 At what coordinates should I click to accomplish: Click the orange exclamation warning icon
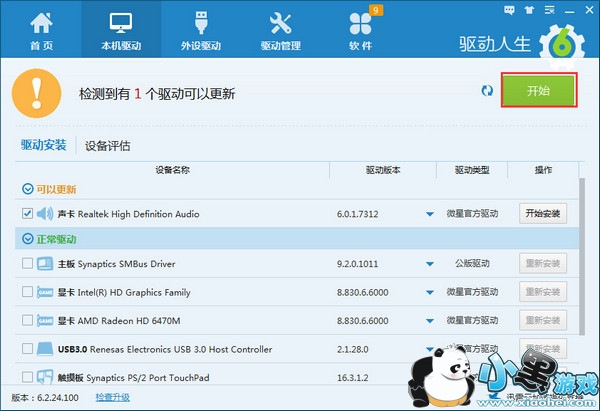coord(37,93)
